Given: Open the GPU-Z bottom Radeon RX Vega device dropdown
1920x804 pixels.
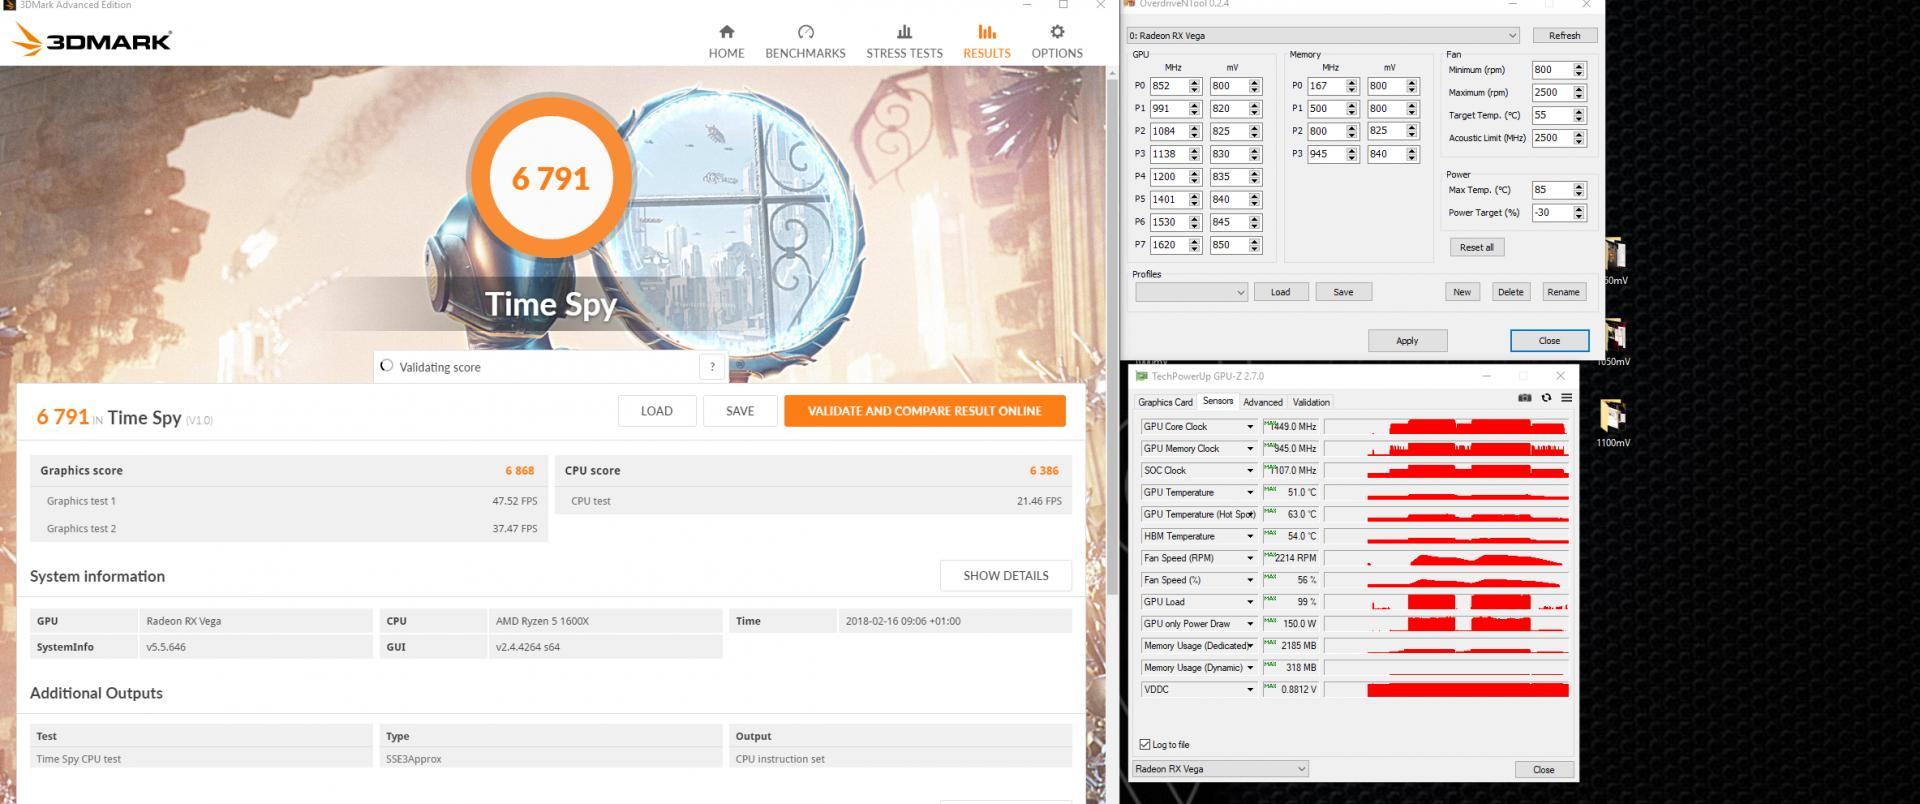Looking at the screenshot, I should [x=1220, y=769].
